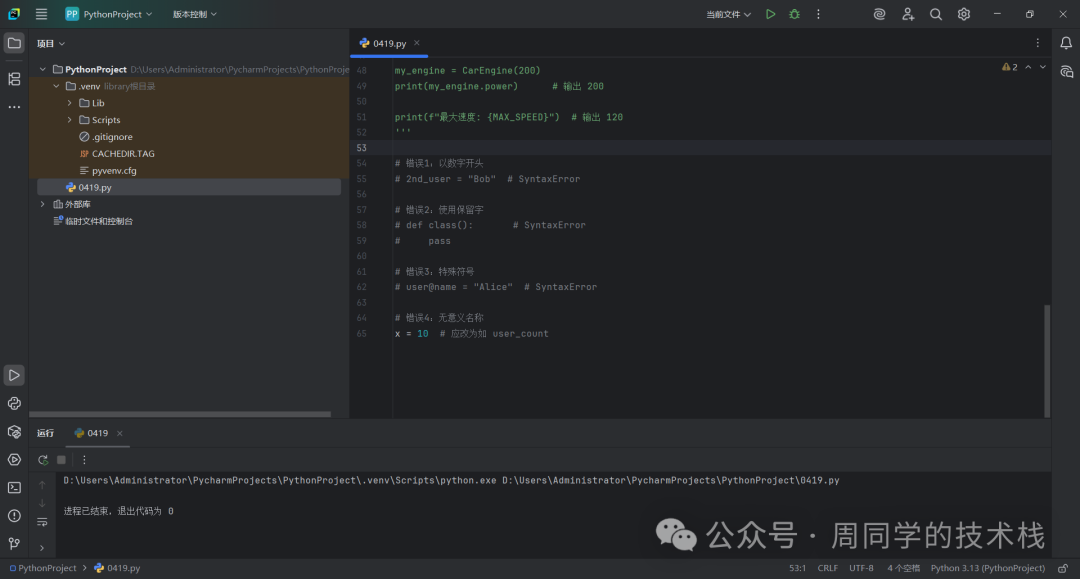
Task: Toggle soft-wrap in the Run console
Action: point(42,522)
